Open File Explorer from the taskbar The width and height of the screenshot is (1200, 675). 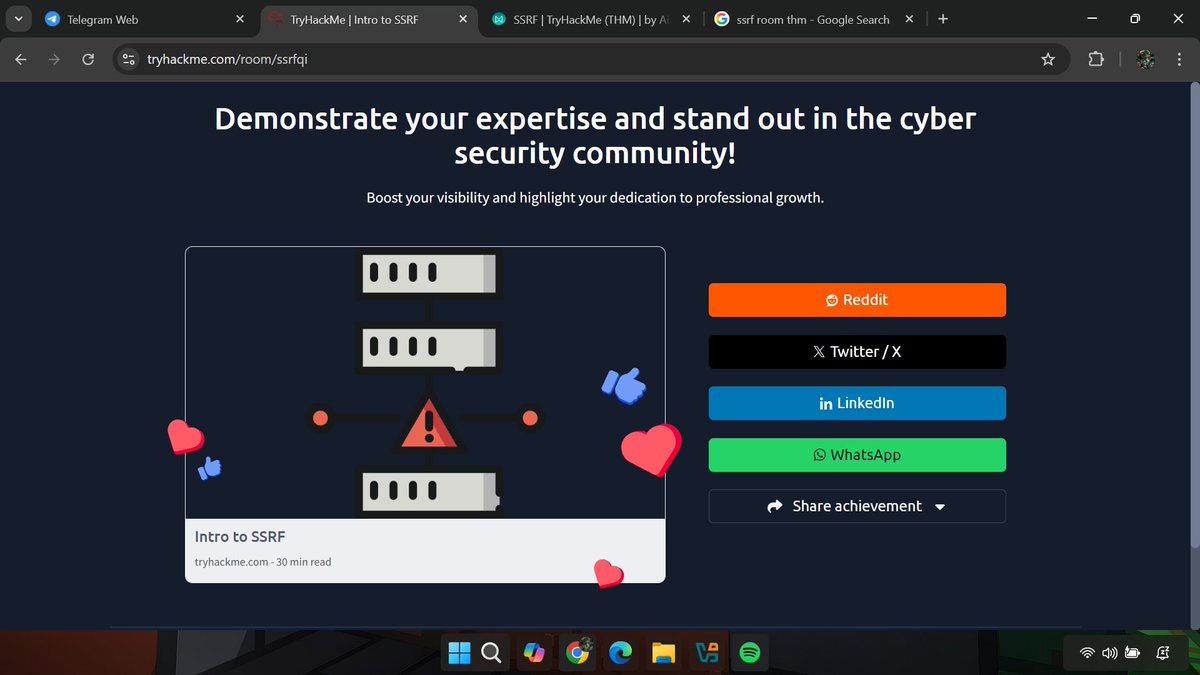pos(663,652)
